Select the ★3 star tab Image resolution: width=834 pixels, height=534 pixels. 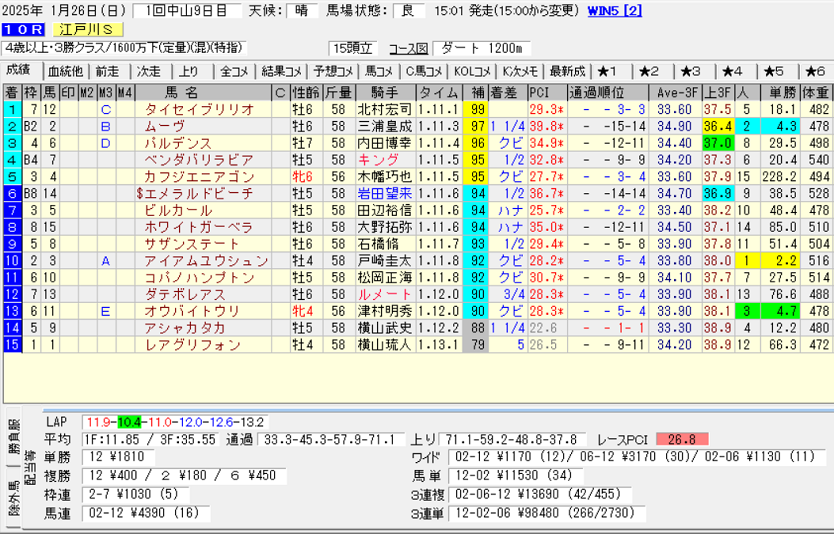point(691,71)
